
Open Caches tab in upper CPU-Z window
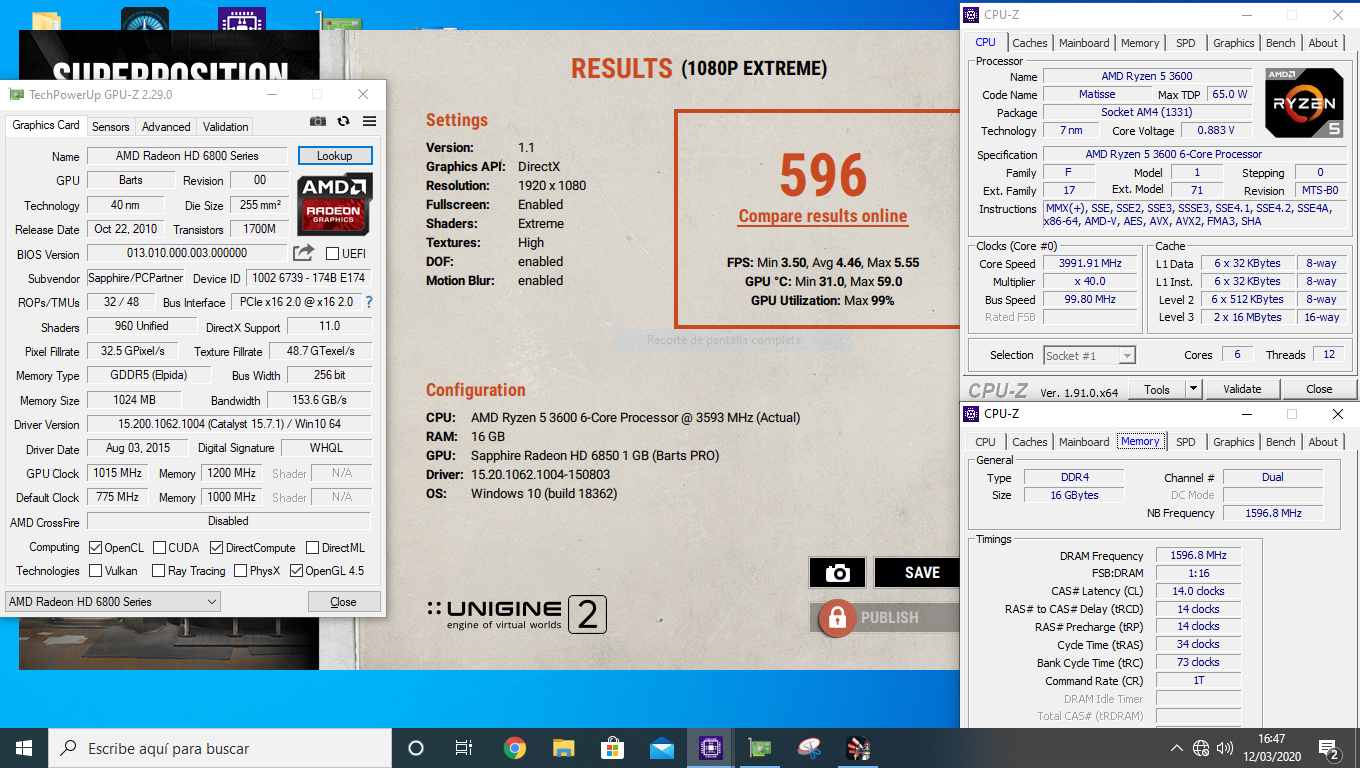pyautogui.click(x=1030, y=43)
